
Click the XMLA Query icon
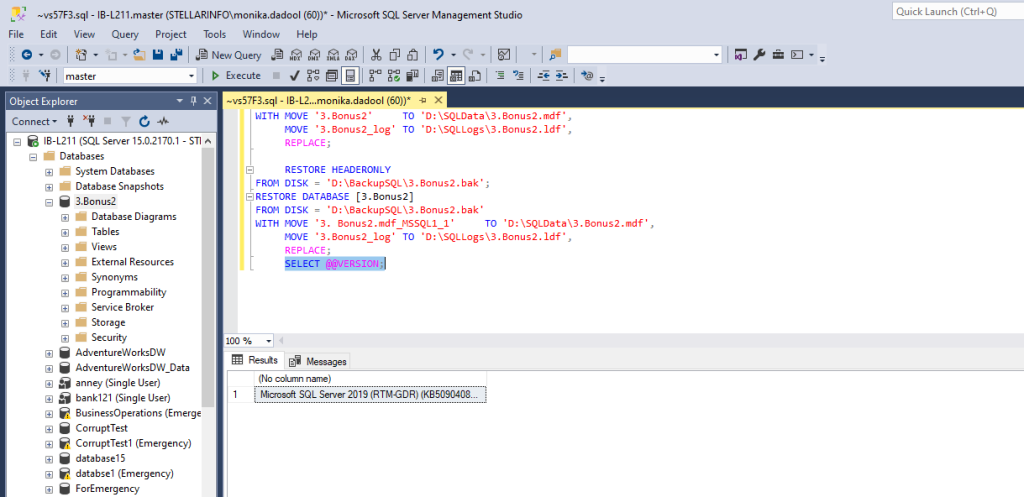click(x=332, y=56)
